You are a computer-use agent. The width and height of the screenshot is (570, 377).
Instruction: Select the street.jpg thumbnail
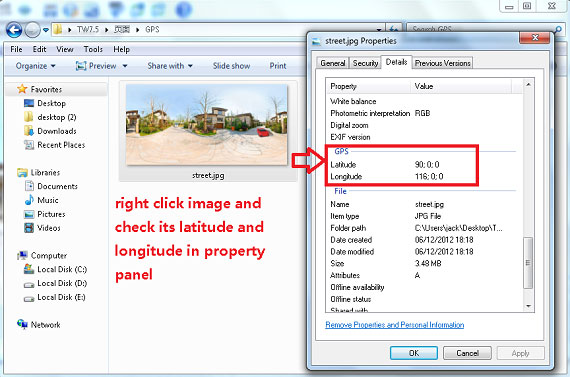(x=206, y=125)
